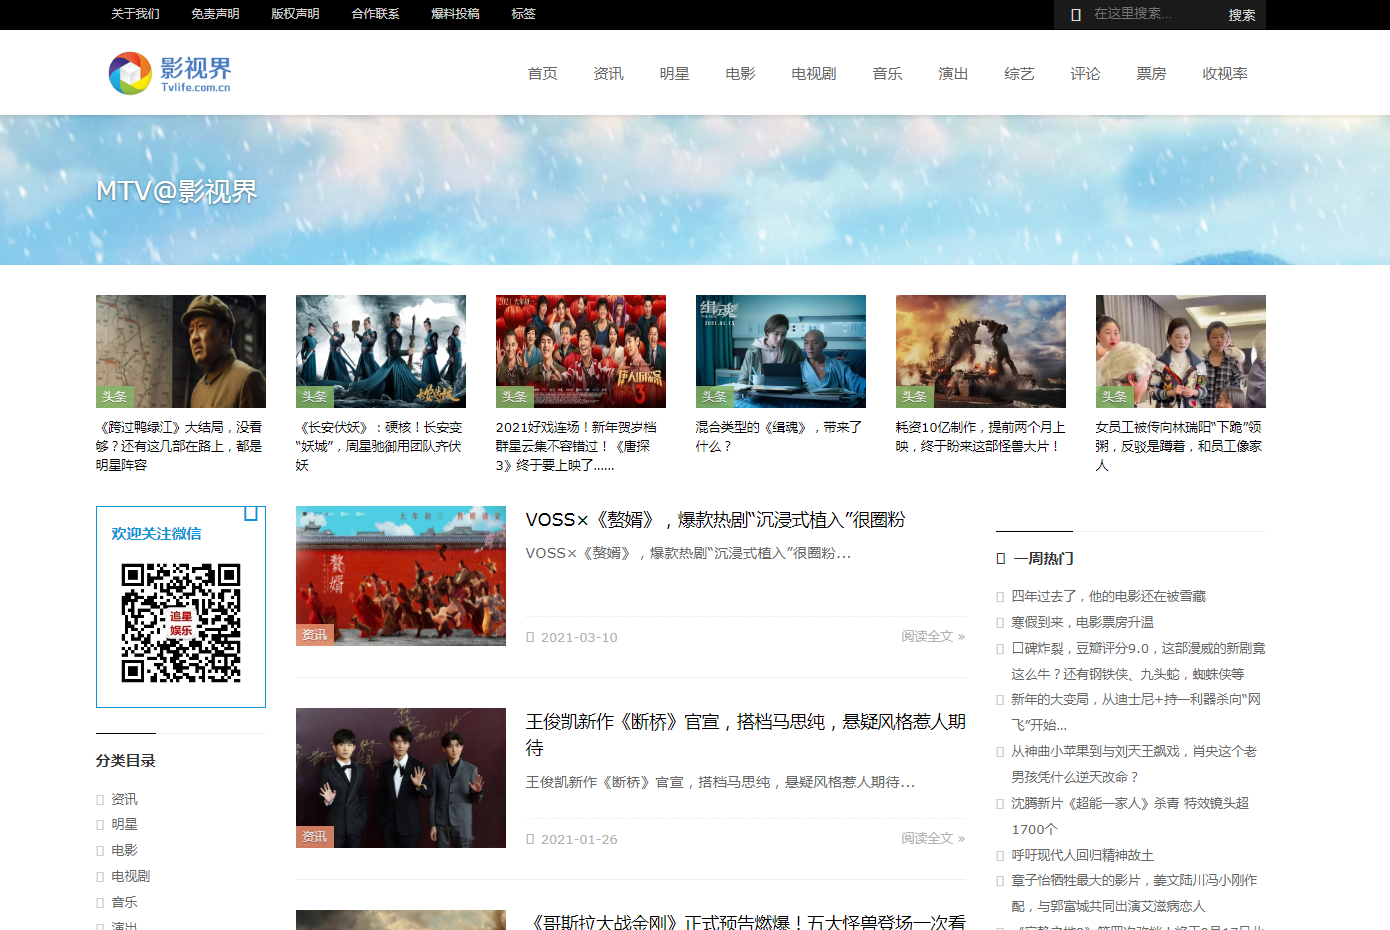This screenshot has width=1390, height=930.
Task: Click the icon beside 一周热门 heading
Action: point(1001,559)
